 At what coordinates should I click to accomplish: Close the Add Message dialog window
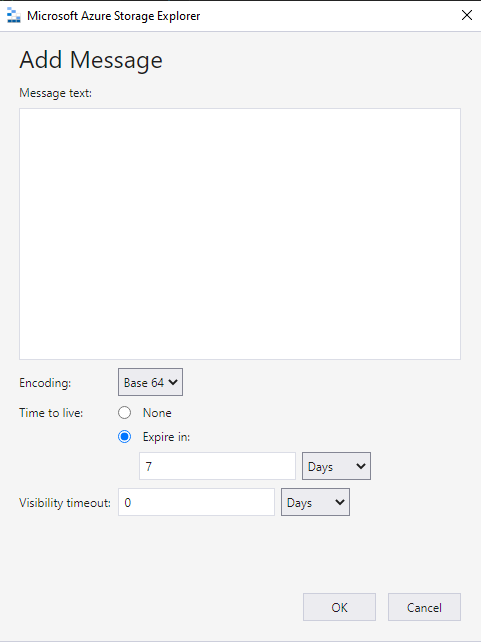pyautogui.click(x=466, y=16)
